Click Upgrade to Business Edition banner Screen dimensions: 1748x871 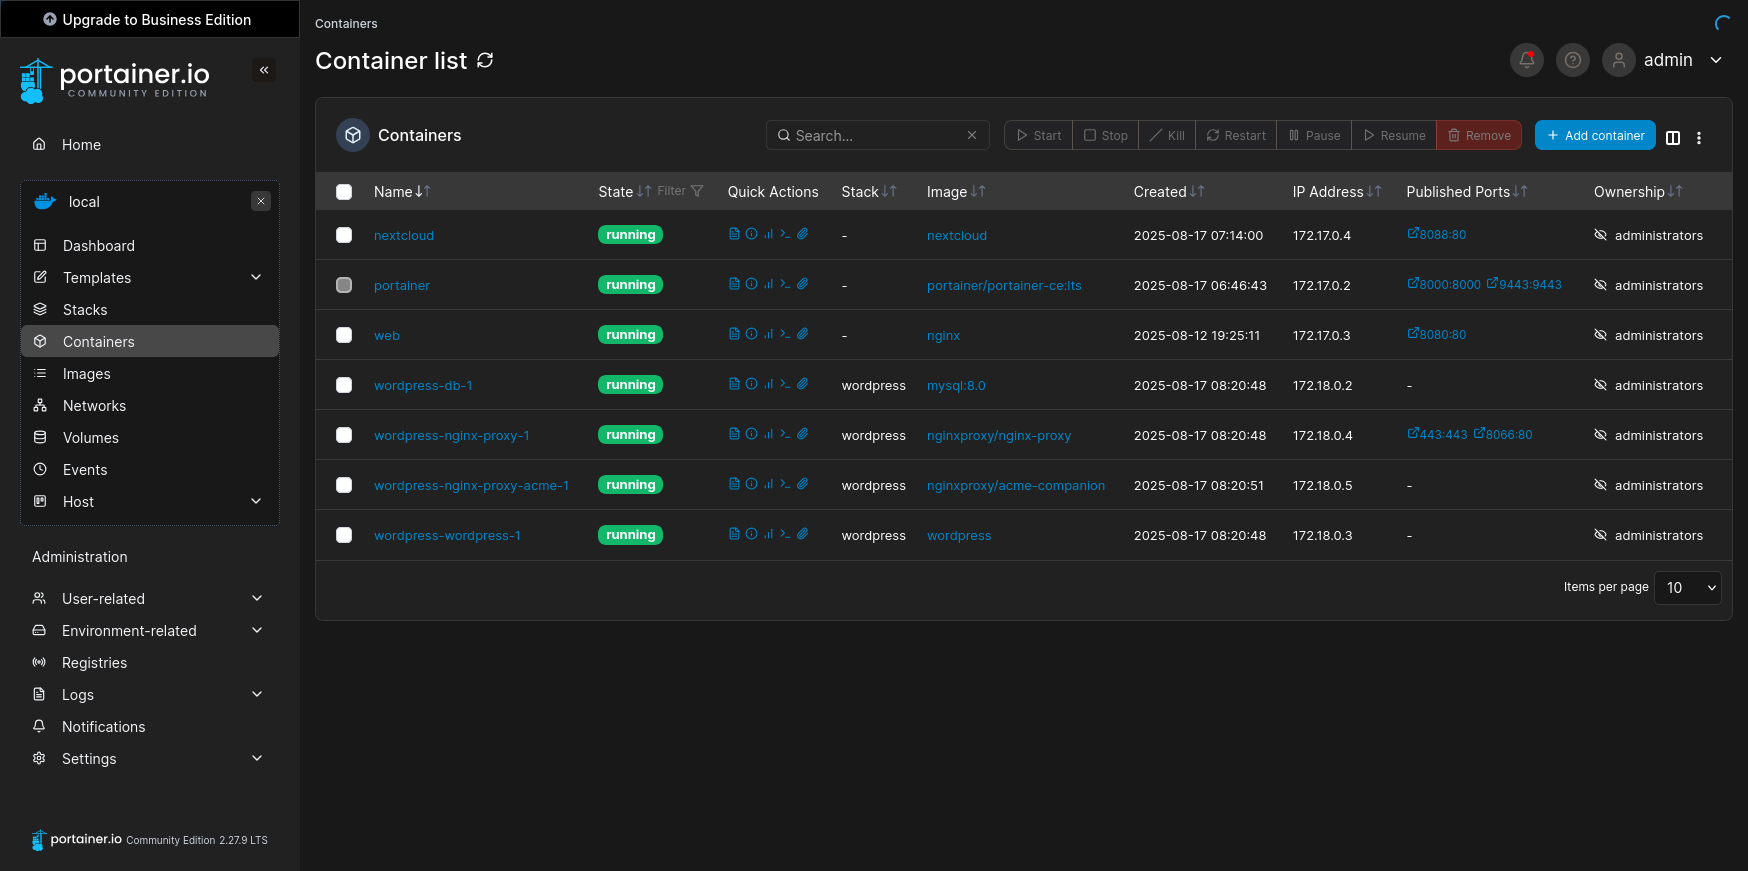[x=148, y=19]
